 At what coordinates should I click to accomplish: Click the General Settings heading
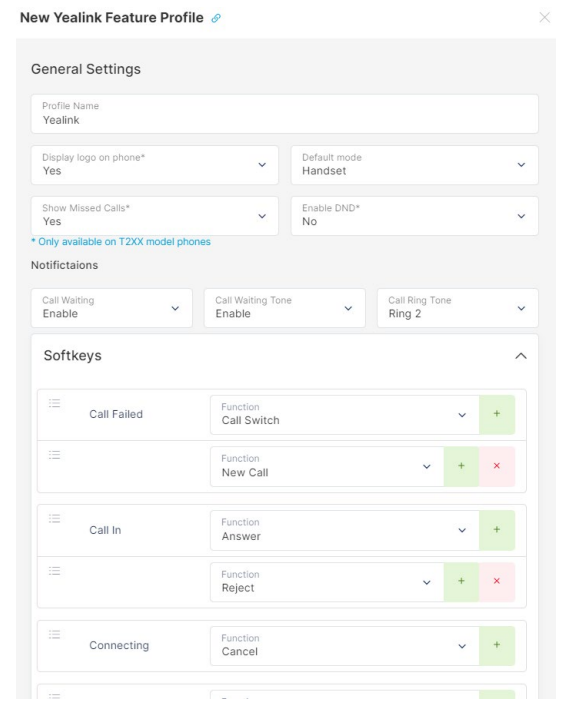click(x=86, y=69)
